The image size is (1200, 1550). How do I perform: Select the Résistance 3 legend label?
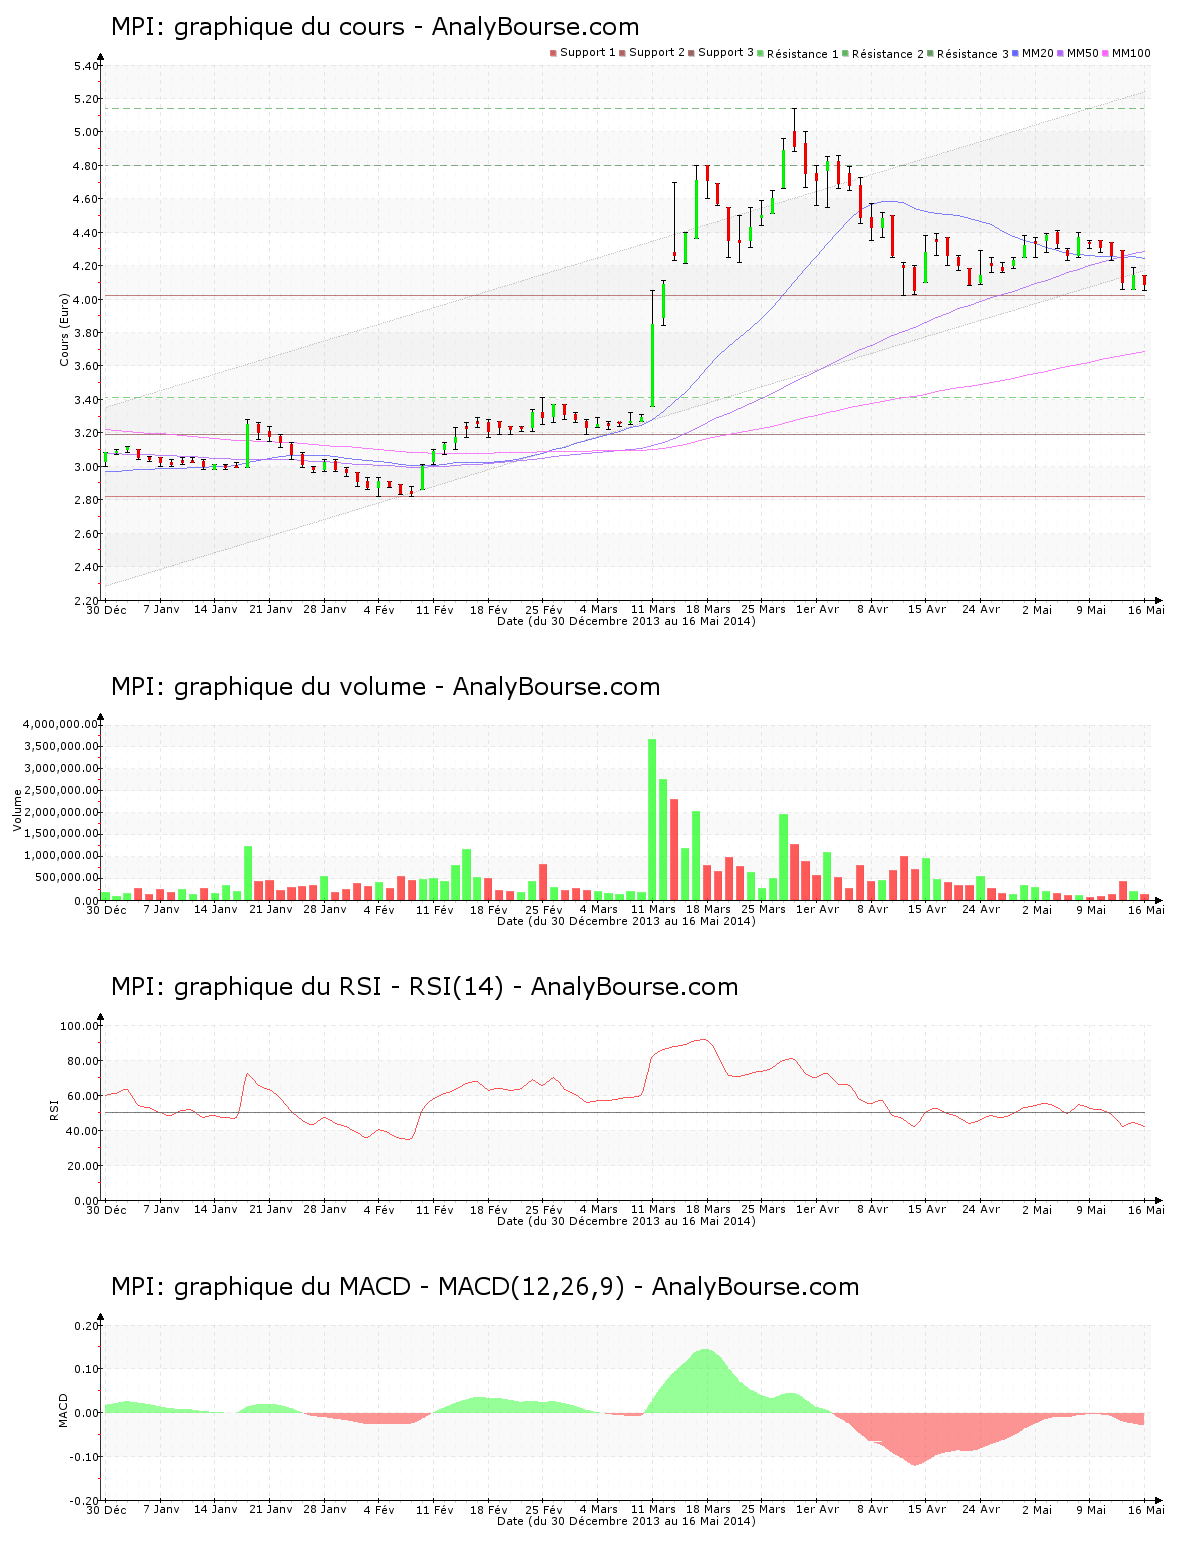[973, 54]
